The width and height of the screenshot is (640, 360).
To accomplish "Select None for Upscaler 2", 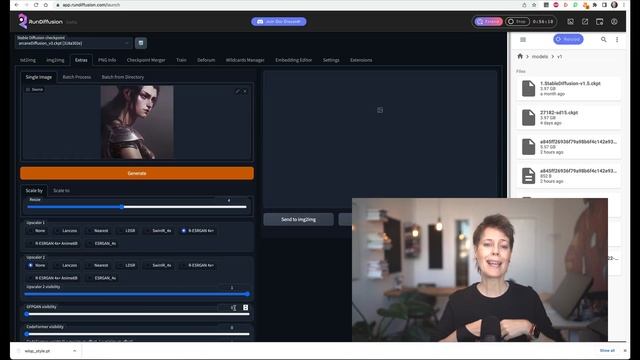I will point(36,265).
